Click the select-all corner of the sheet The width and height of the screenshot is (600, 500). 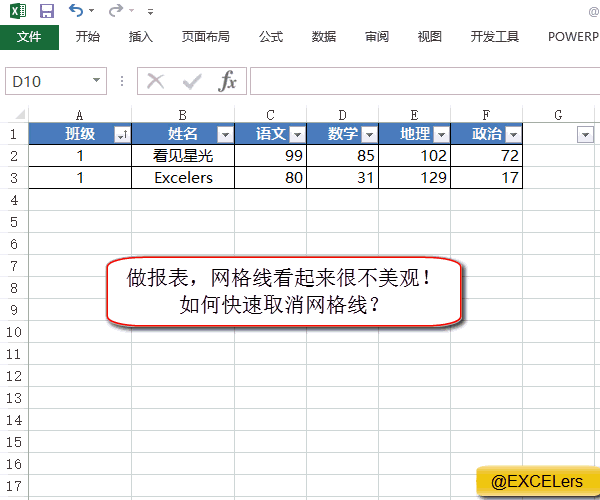pyautogui.click(x=14, y=115)
